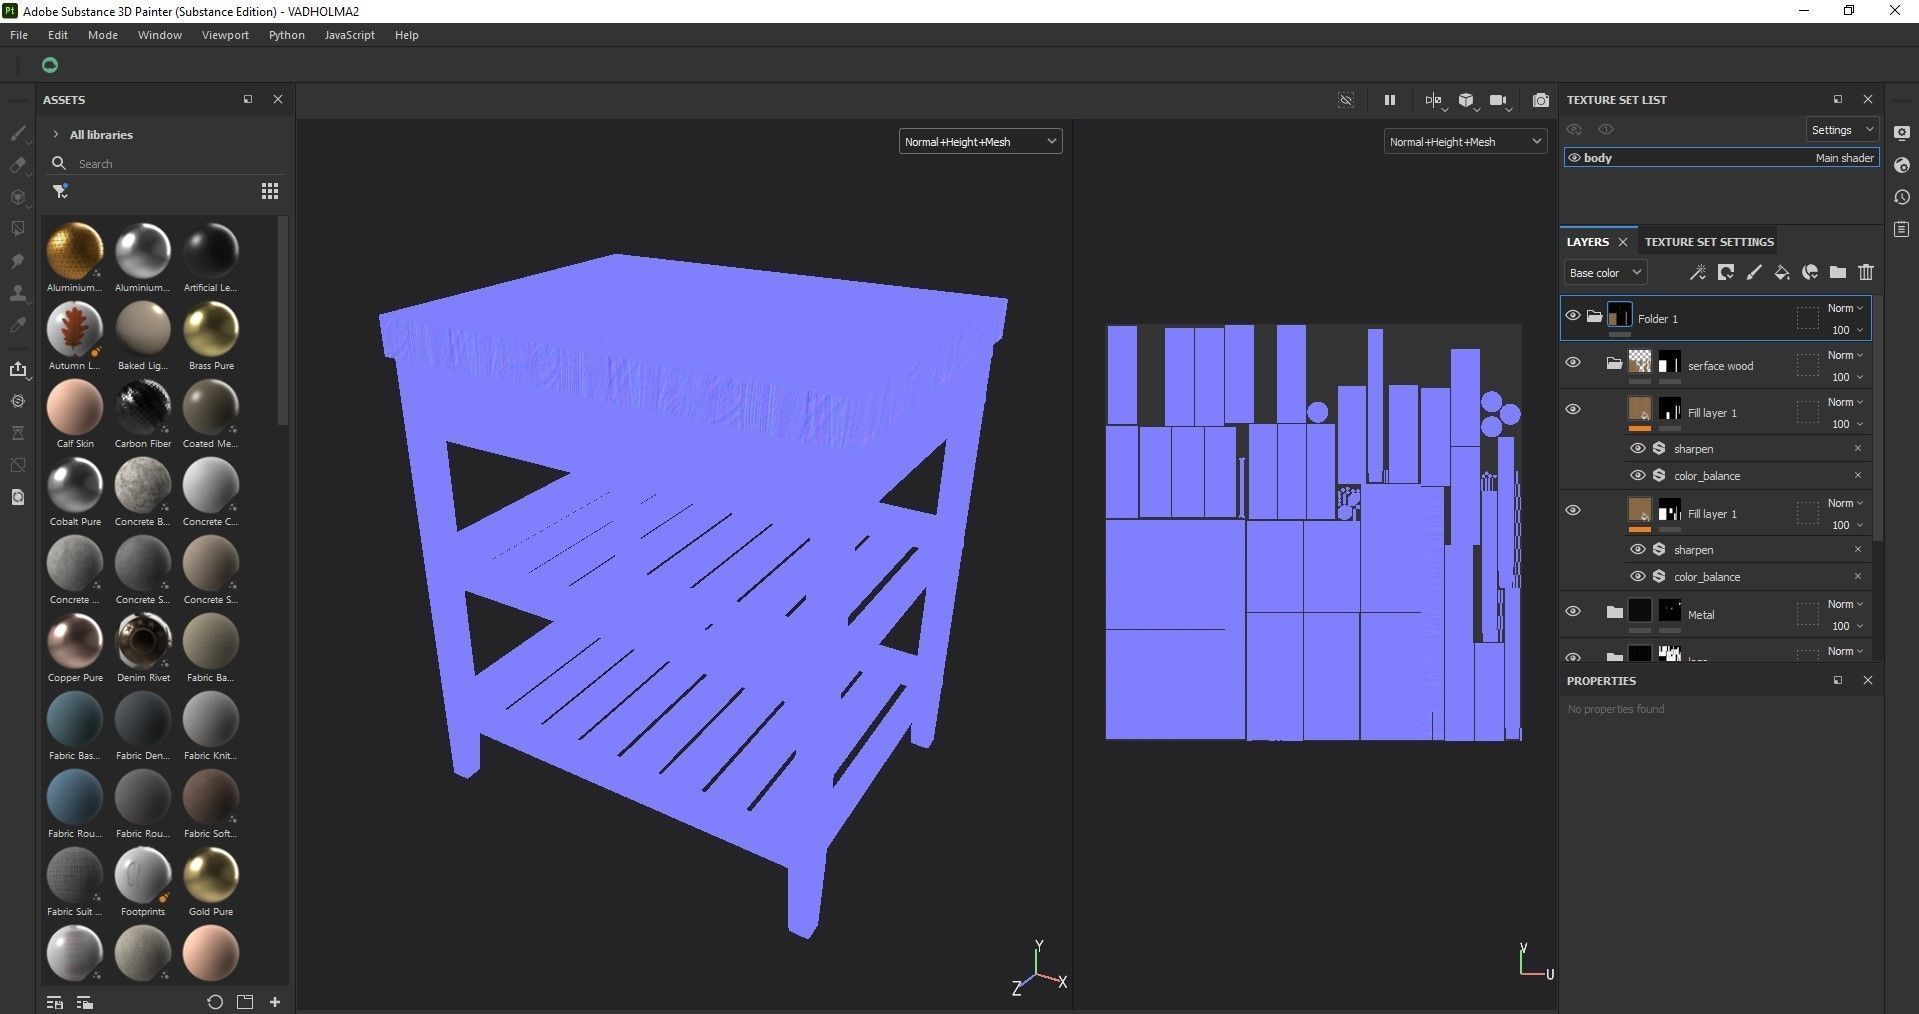Image resolution: width=1919 pixels, height=1014 pixels.
Task: Hide the second Fill layer 1
Action: pos(1573,510)
